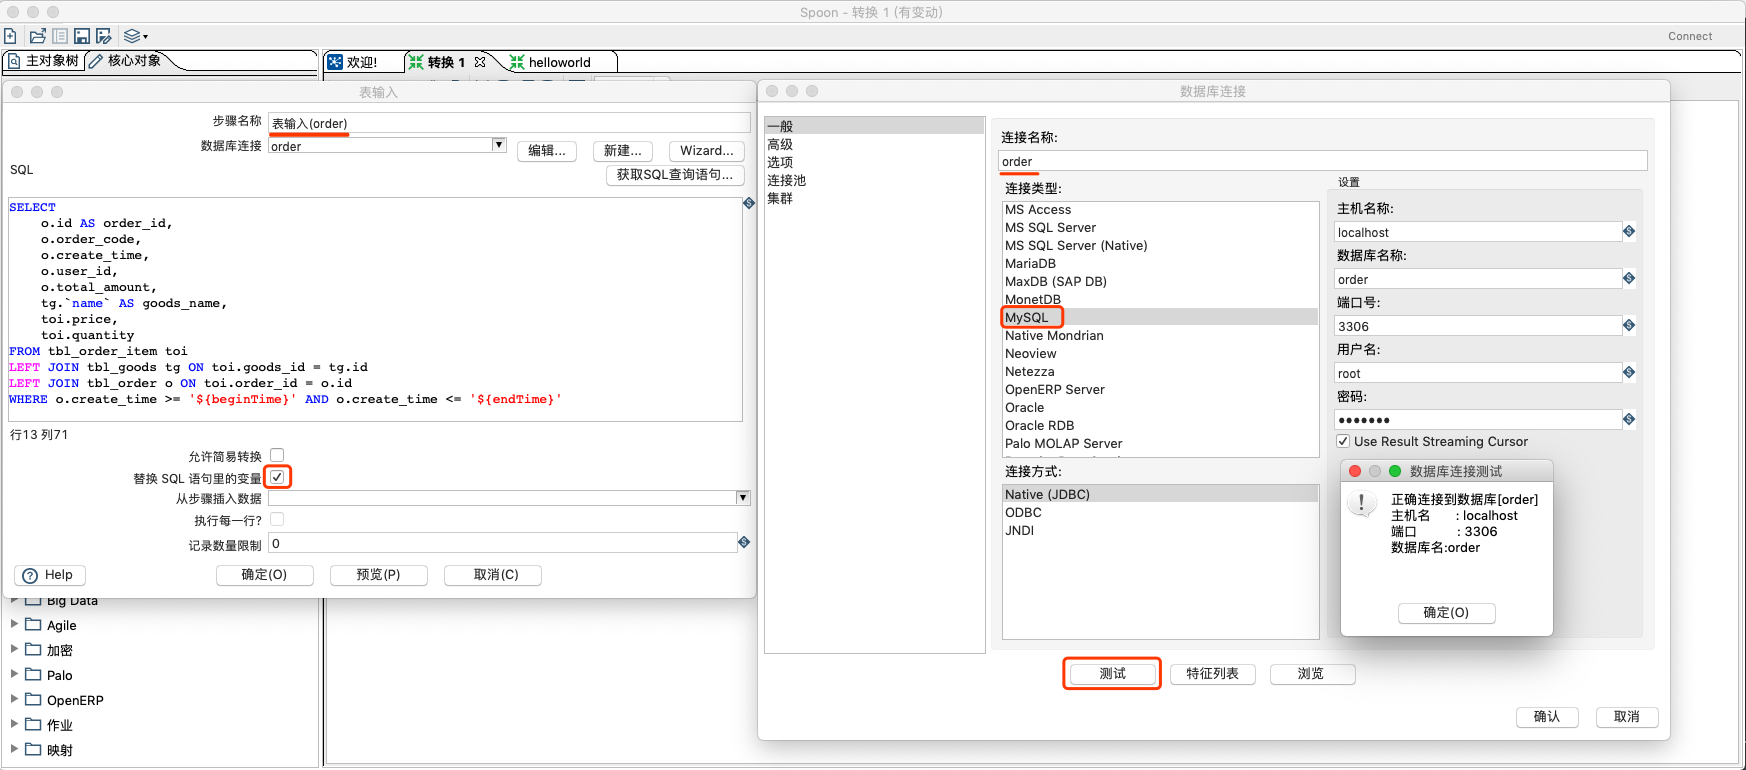Click the 步骤名称 input field
This screenshot has height=770, width=1746.
pyautogui.click(x=509, y=123)
